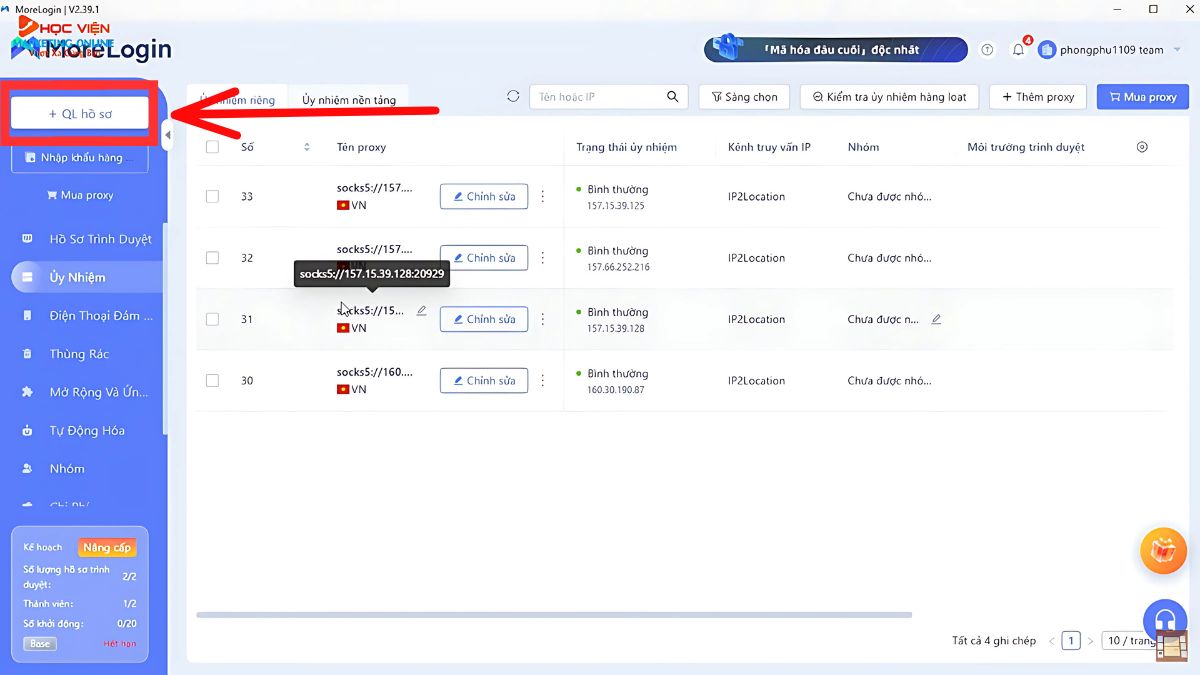Collapse the sidebar with arrow handle
1200x675 pixels.
coord(168,134)
